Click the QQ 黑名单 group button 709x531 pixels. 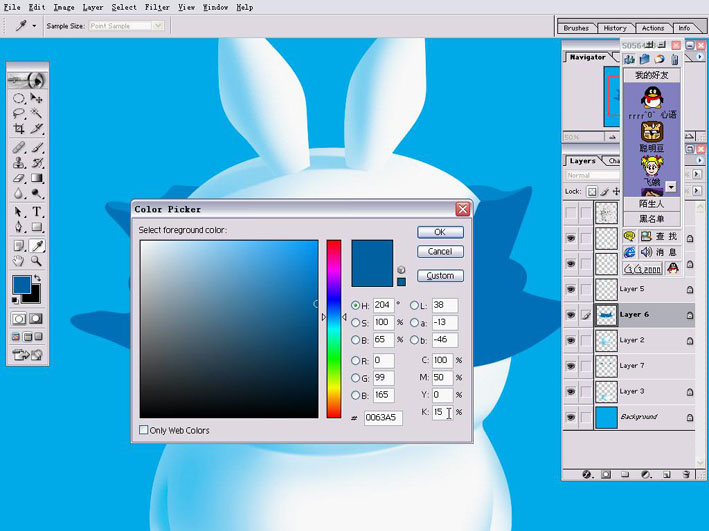pyautogui.click(x=652, y=219)
